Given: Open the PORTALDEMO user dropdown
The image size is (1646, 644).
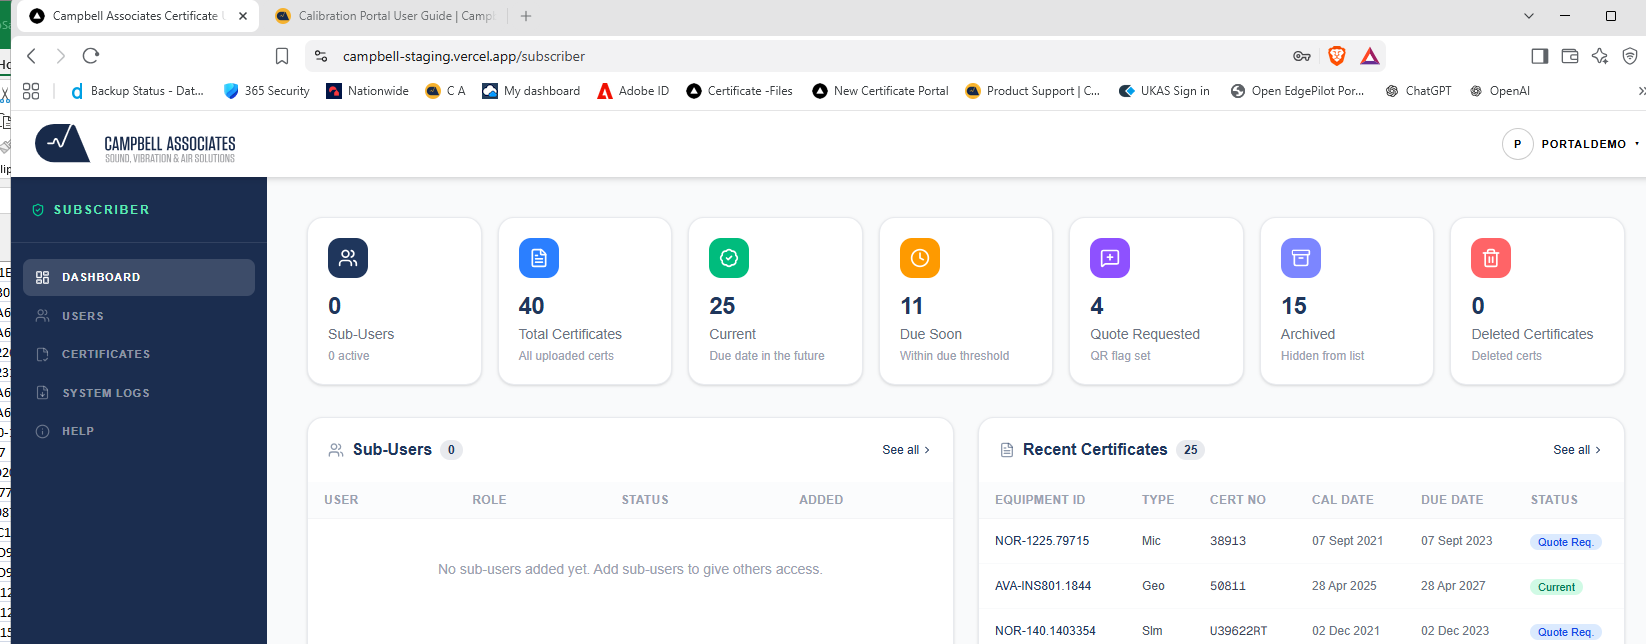Looking at the screenshot, I should point(1571,144).
